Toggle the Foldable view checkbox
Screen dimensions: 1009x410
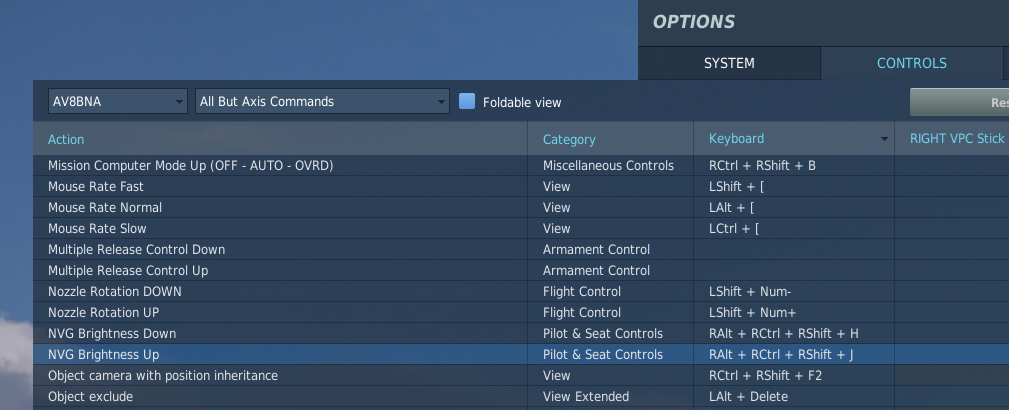coord(467,102)
